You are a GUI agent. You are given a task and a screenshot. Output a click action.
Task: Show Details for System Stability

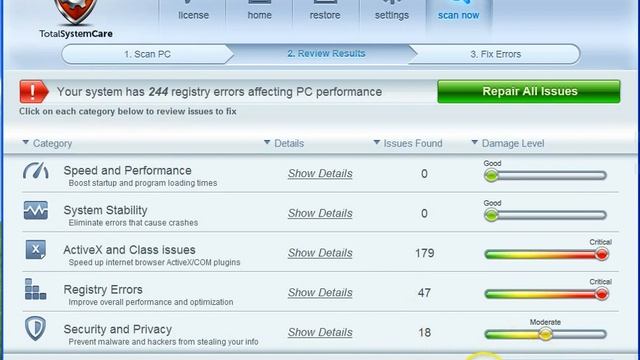tap(320, 213)
